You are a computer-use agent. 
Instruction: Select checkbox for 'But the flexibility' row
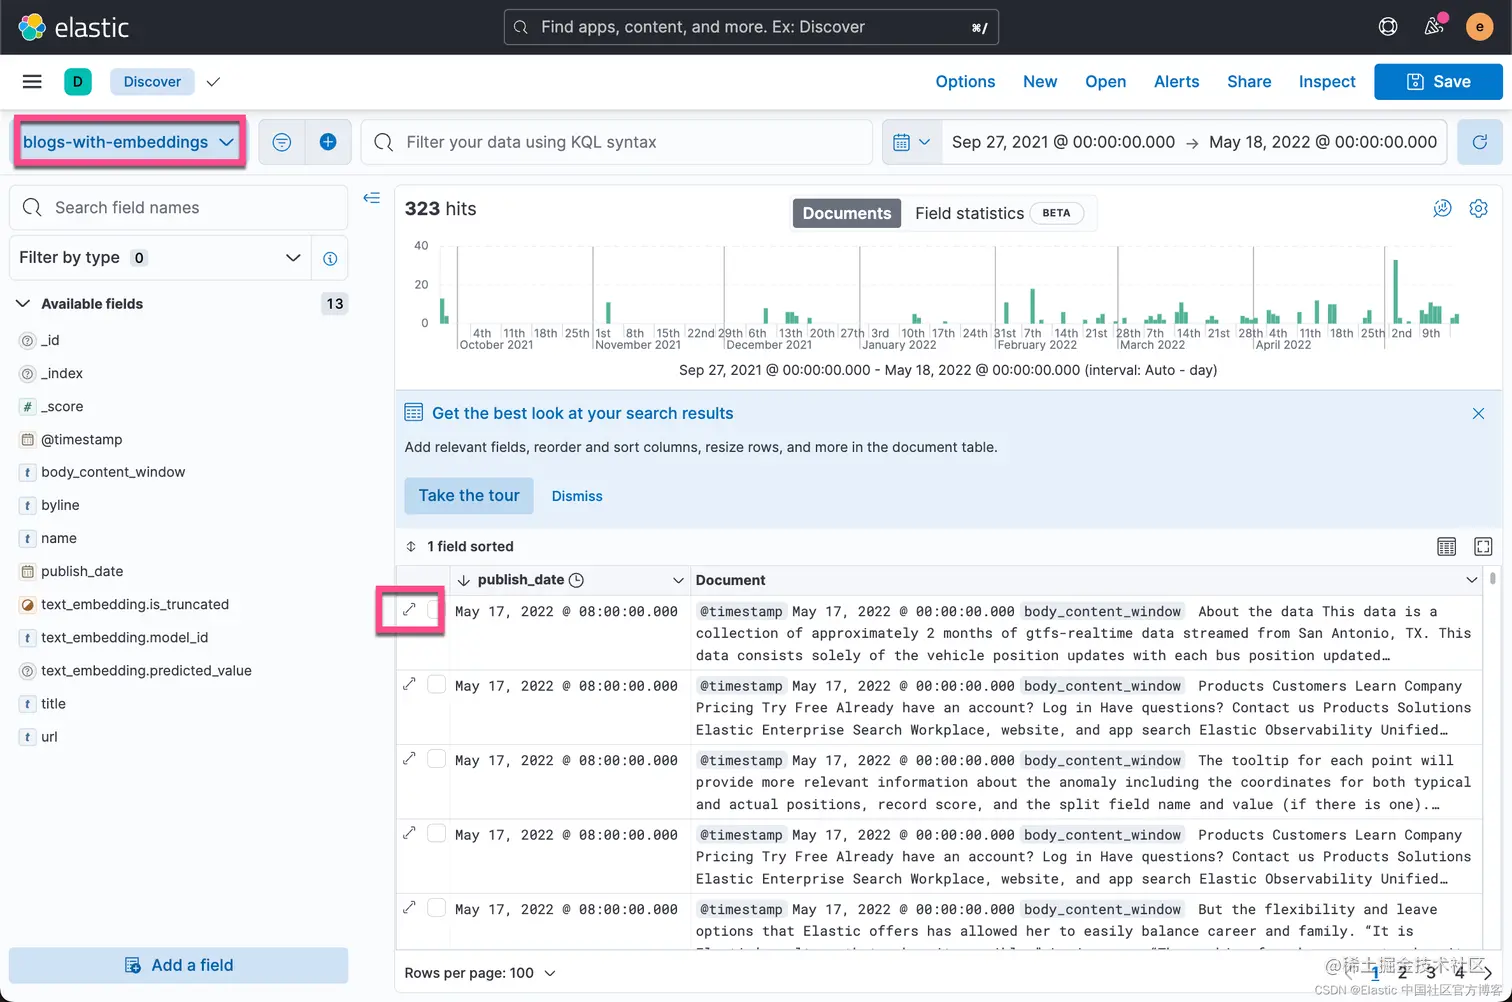(436, 908)
